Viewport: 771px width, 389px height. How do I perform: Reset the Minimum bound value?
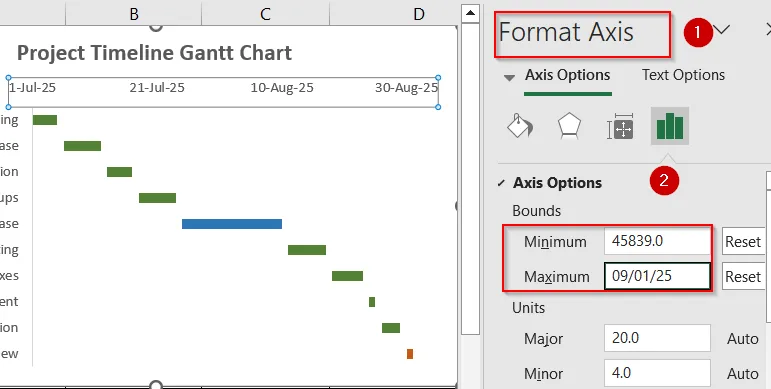click(x=743, y=241)
